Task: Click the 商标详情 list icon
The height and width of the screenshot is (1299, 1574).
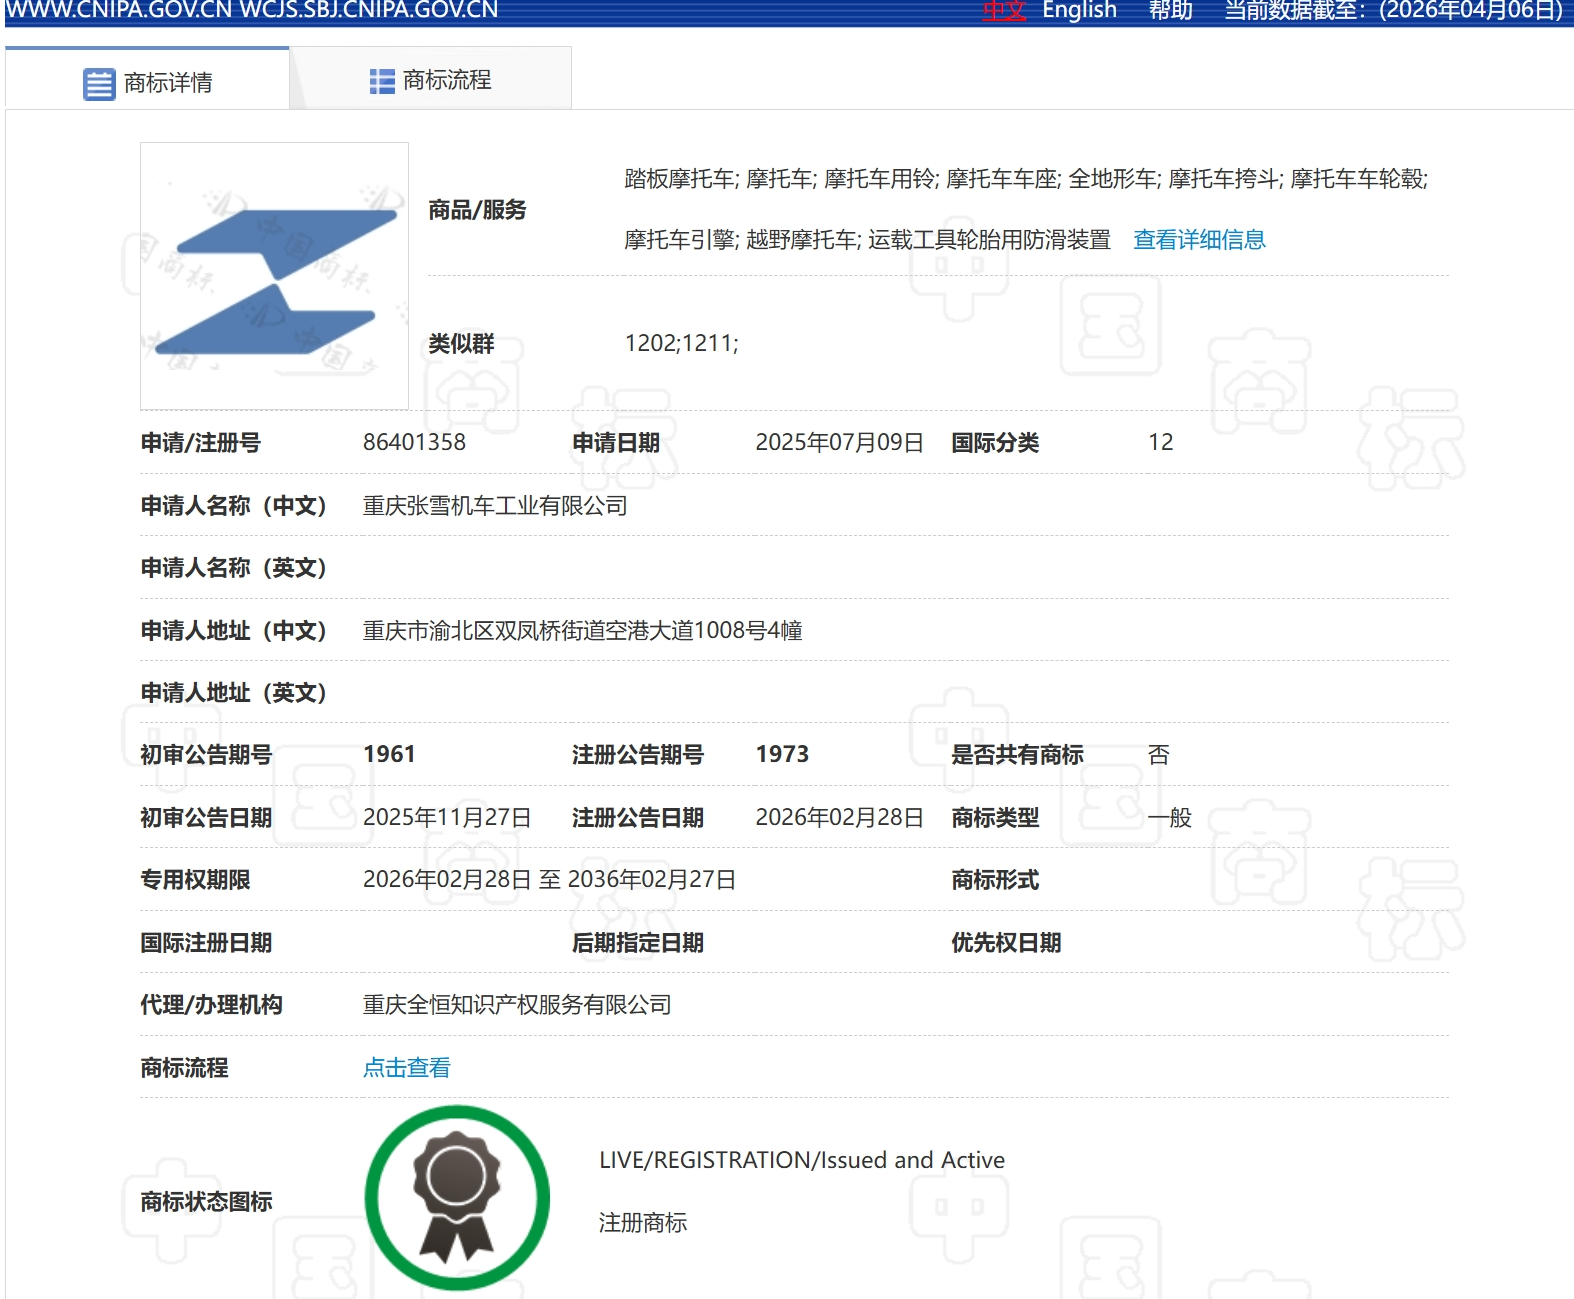Action: tap(99, 84)
